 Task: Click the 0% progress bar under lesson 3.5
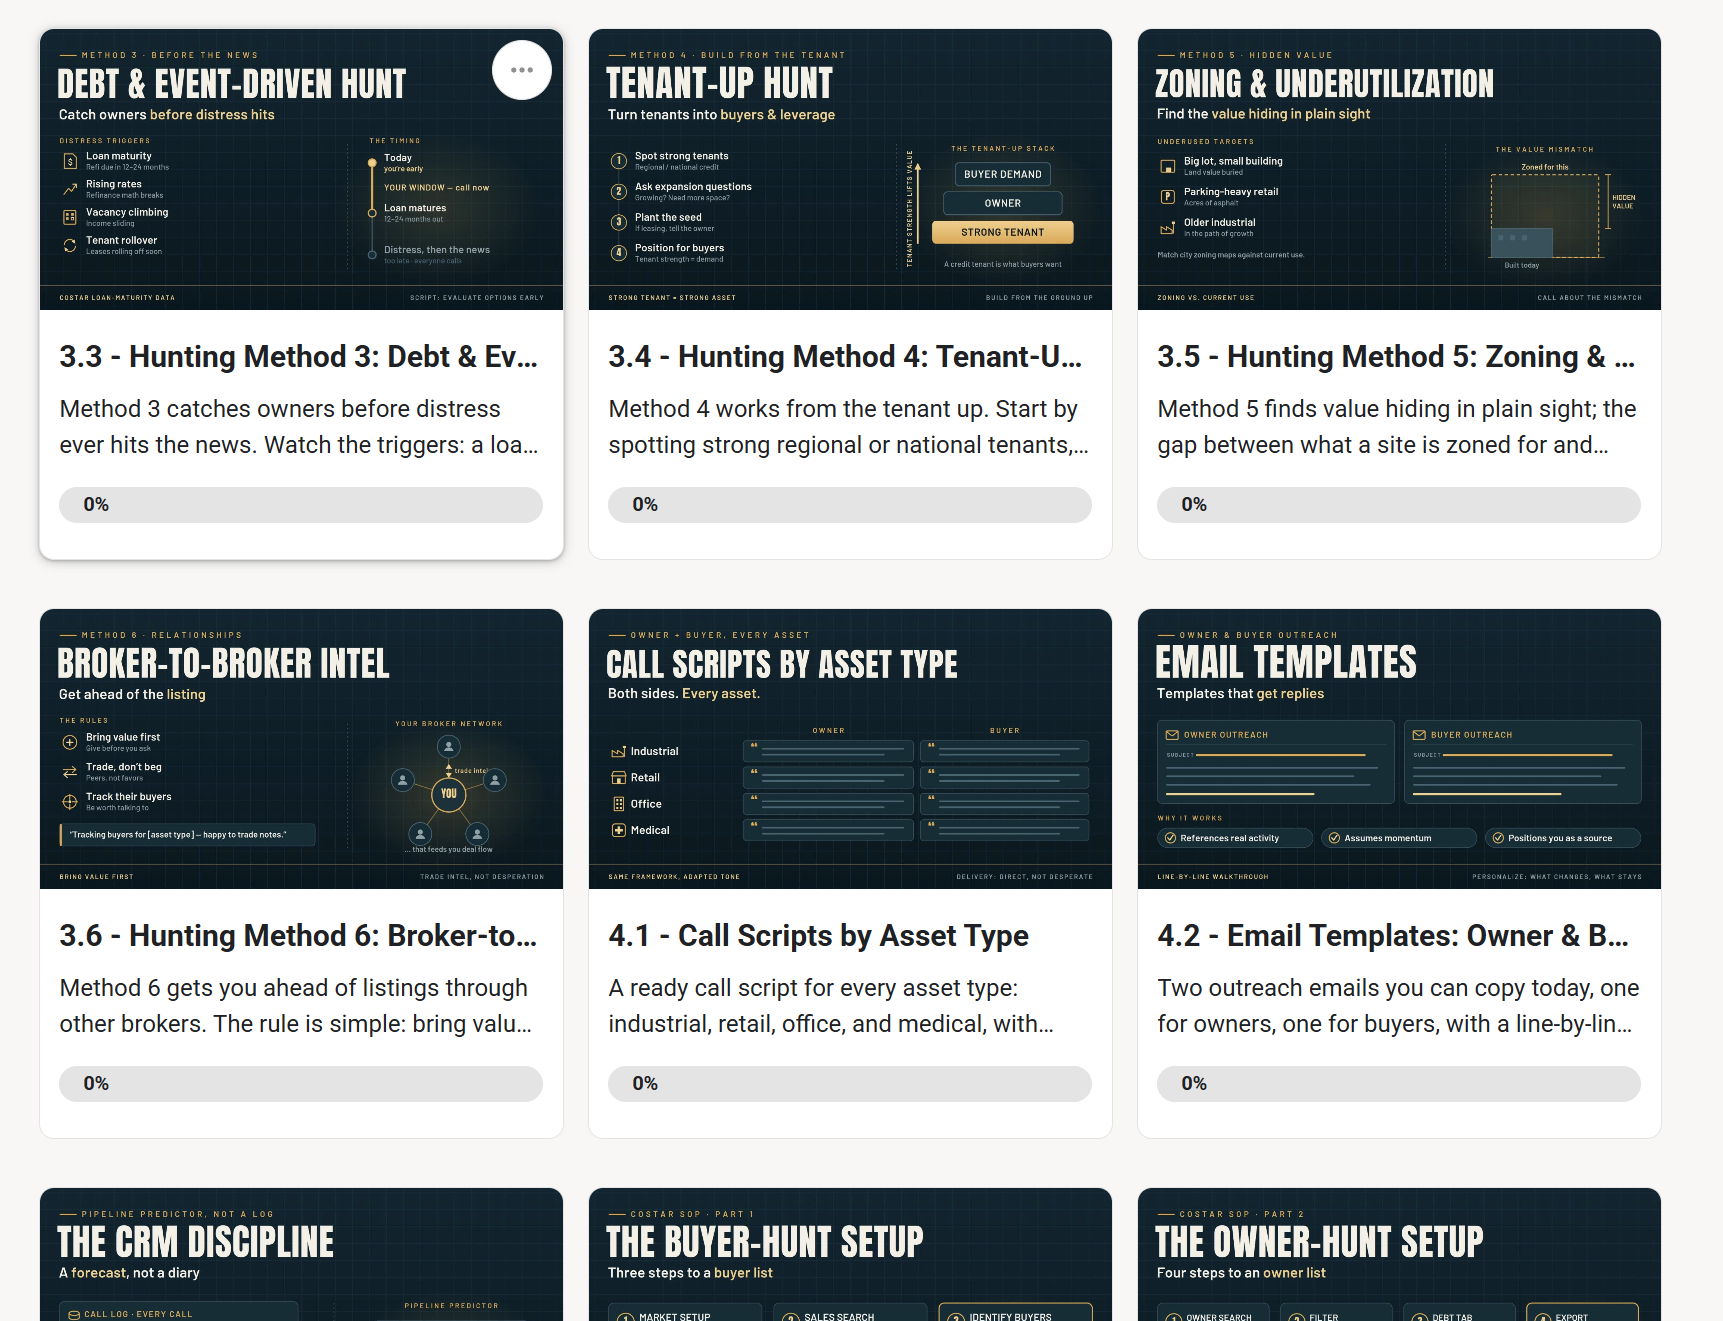coord(1399,505)
